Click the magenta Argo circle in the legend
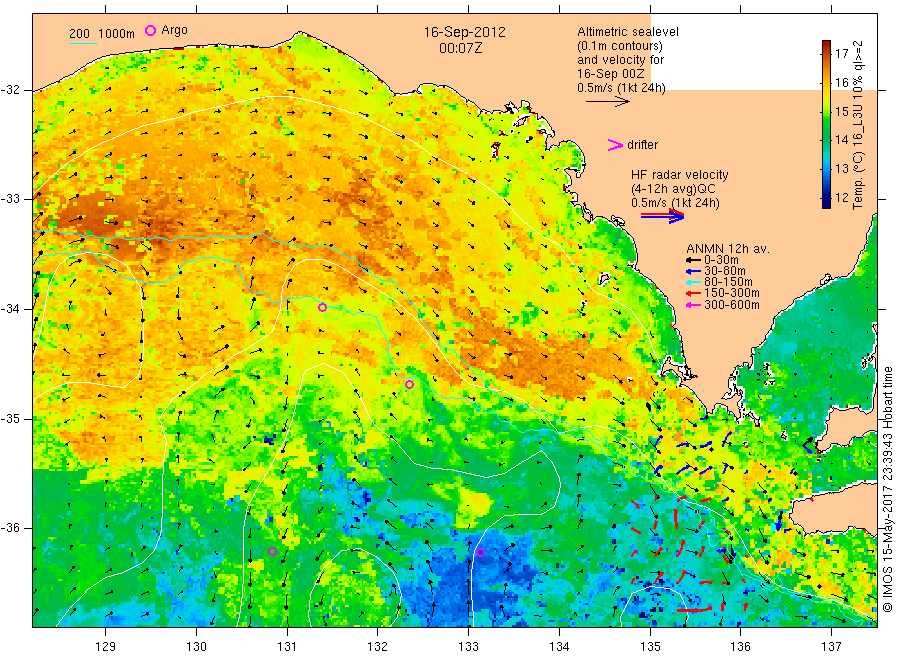 pos(150,30)
